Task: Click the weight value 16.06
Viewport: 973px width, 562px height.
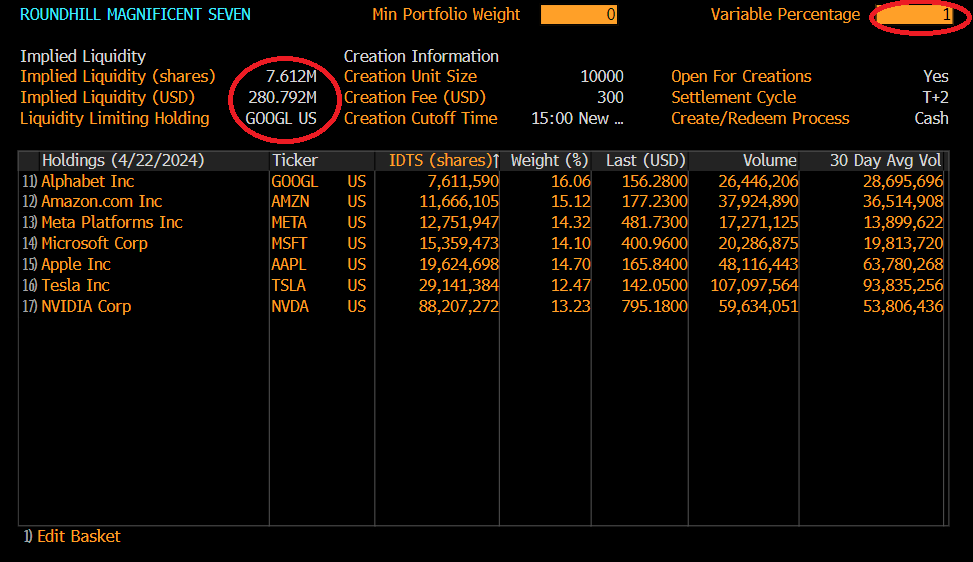Action: pyautogui.click(x=571, y=181)
